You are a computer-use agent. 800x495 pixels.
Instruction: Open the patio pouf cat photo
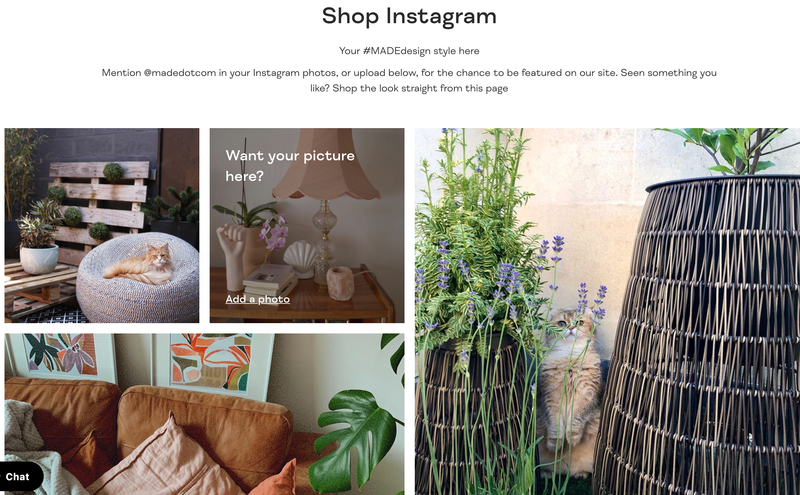pos(102,226)
